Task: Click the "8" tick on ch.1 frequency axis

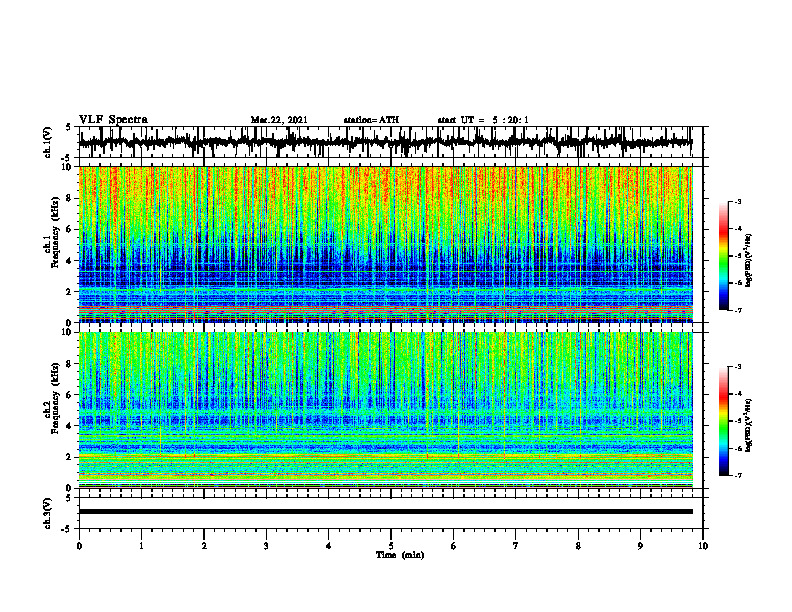Action: tap(70, 198)
